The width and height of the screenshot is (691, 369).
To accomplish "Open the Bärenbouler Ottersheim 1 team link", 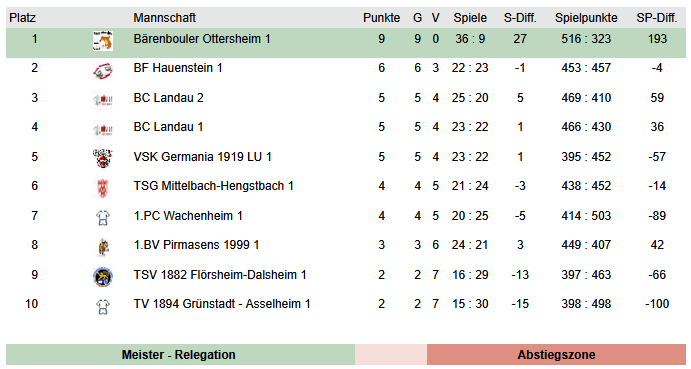I will click(x=202, y=39).
